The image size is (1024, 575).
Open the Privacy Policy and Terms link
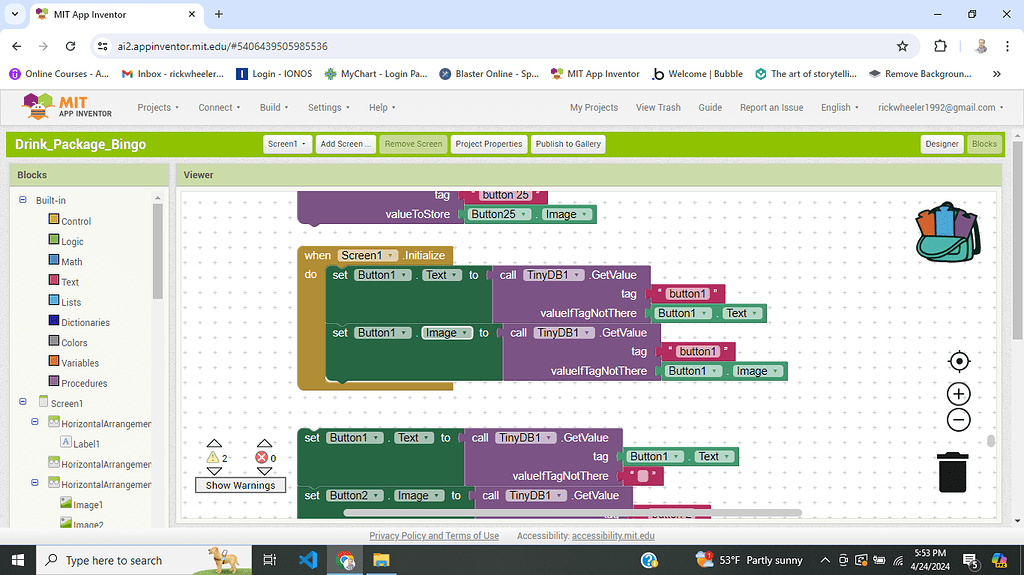point(434,536)
